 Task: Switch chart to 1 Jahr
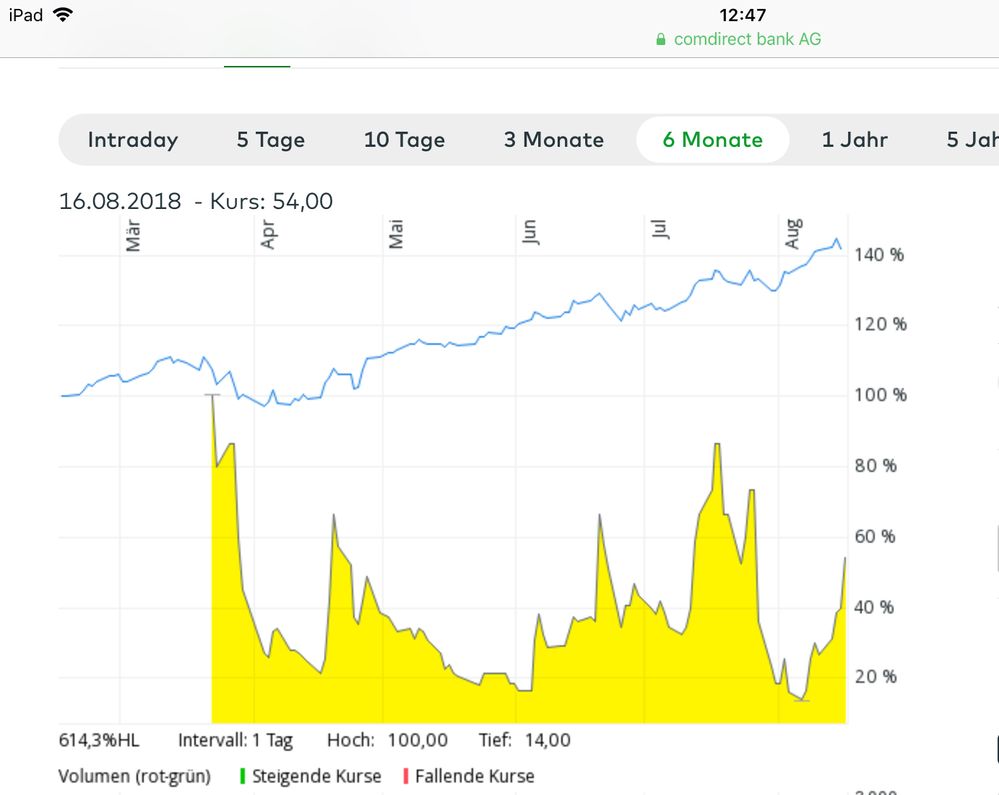click(854, 140)
